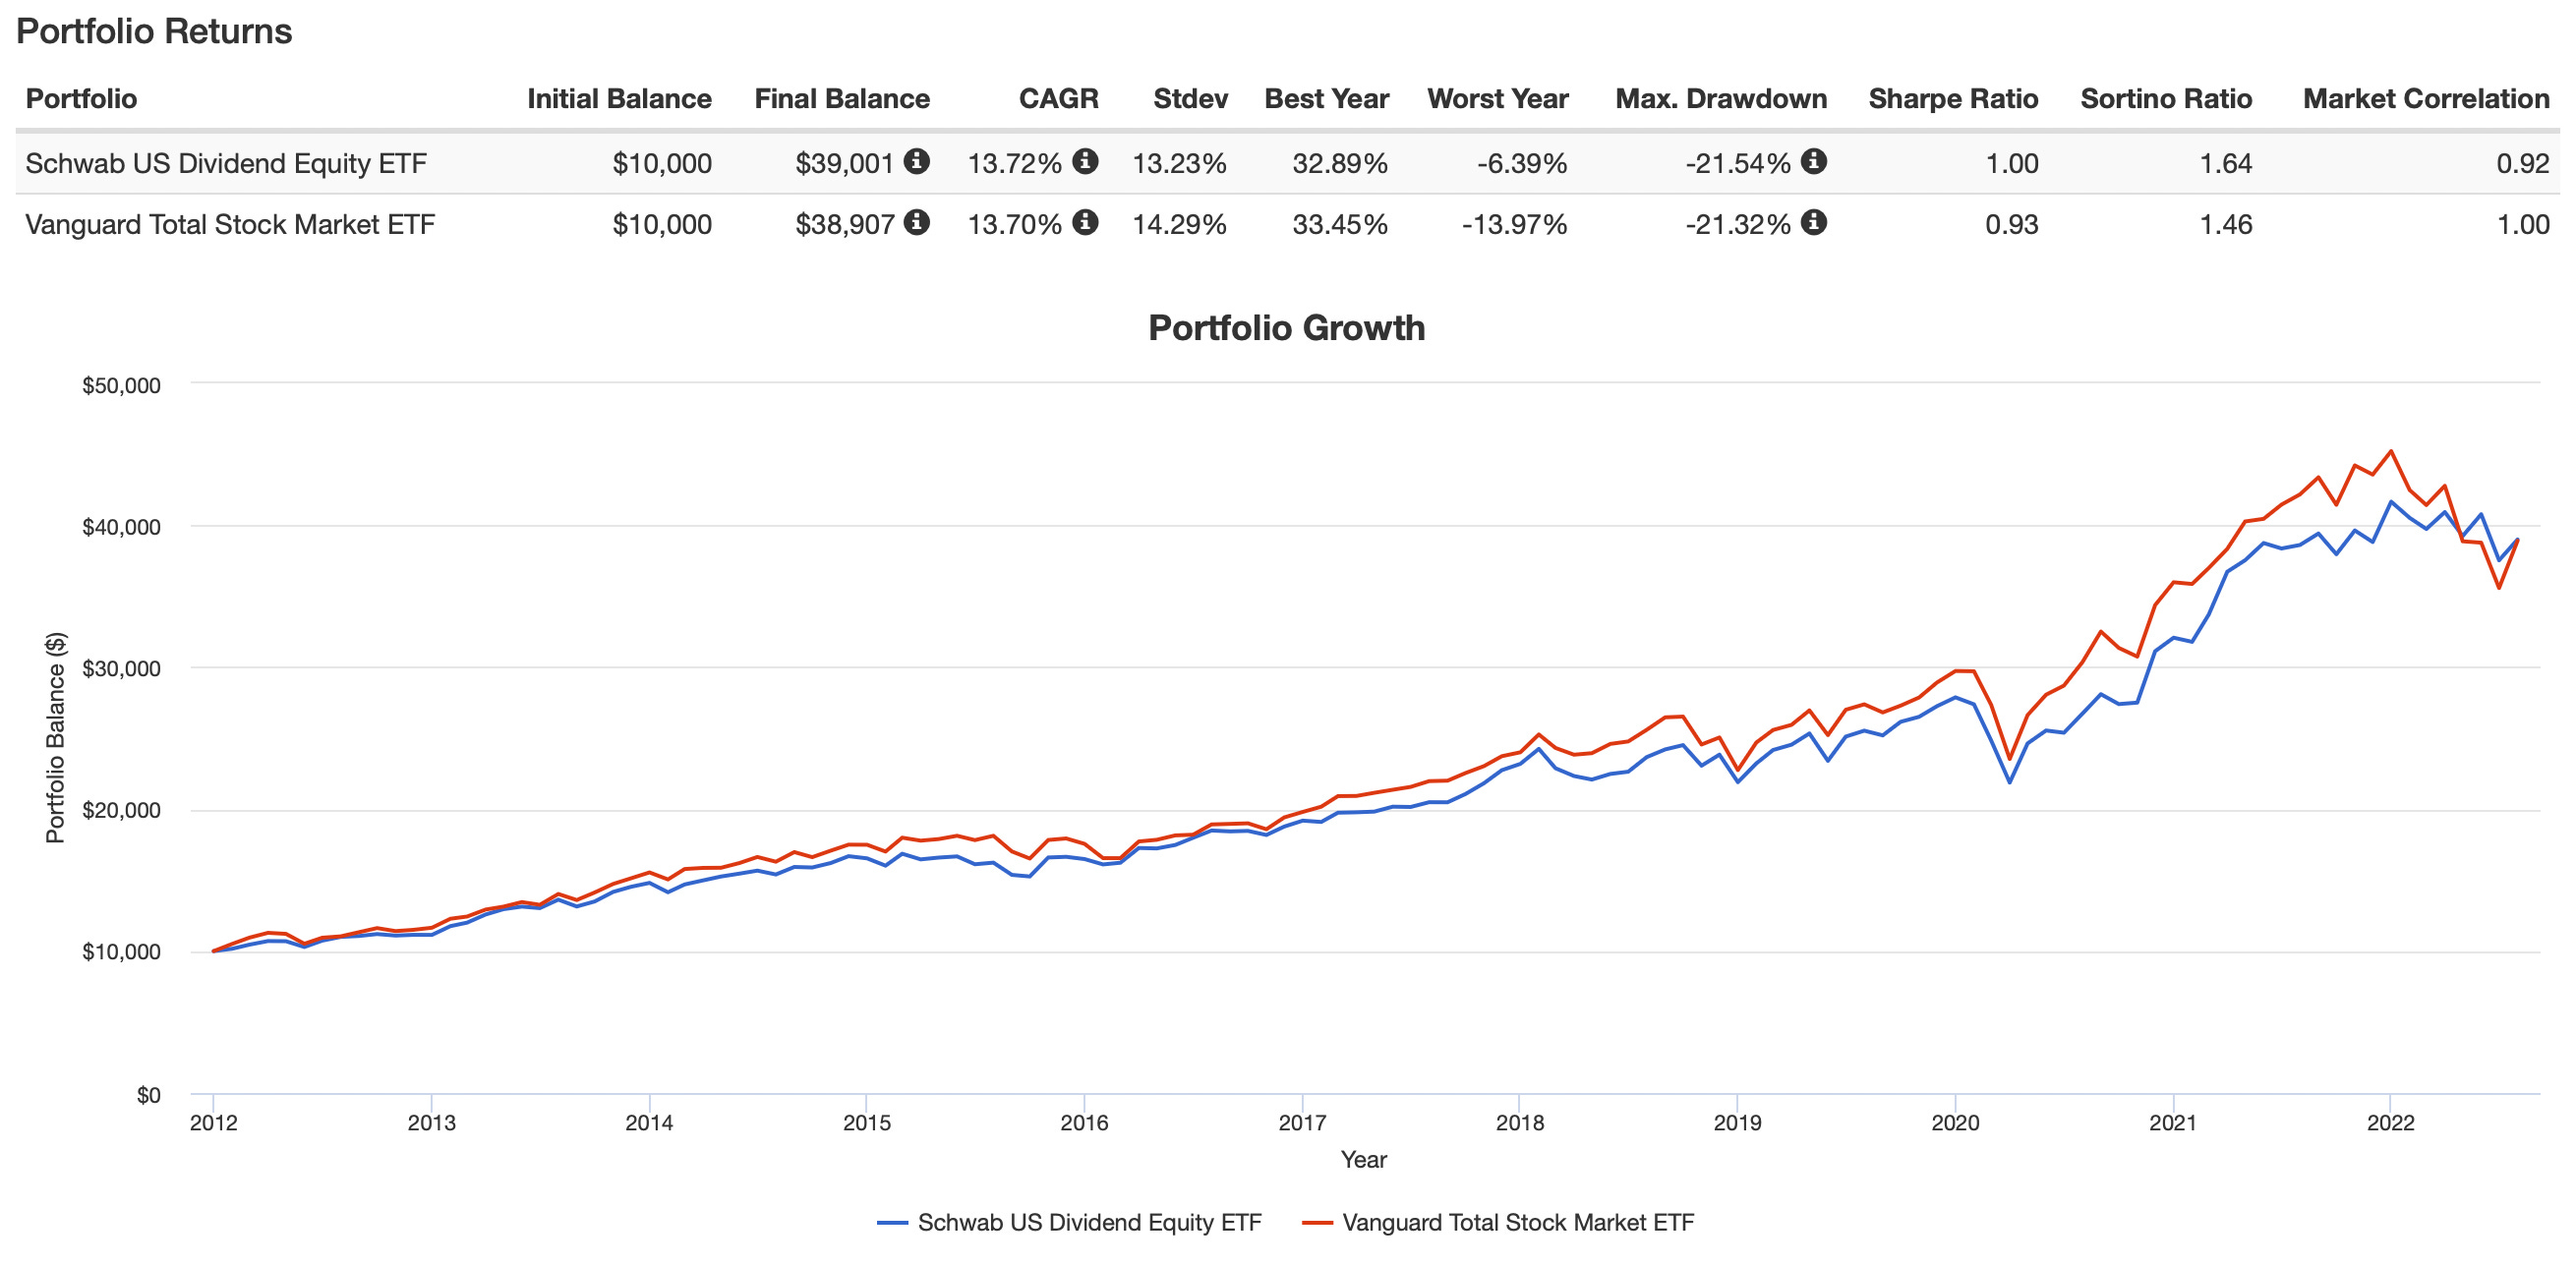The width and height of the screenshot is (2576, 1266).
Task: Click the Portfolio Returns heading
Action: click(x=154, y=31)
